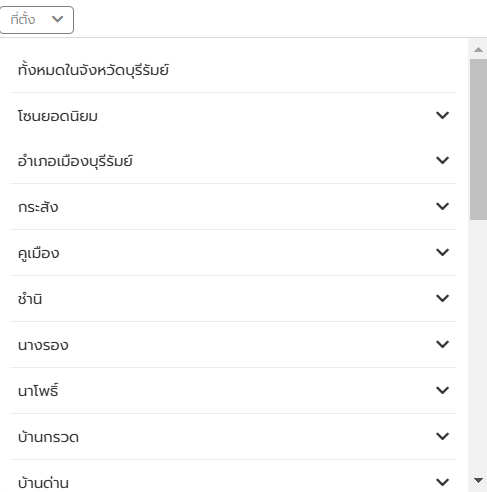Click the vertical scrollbar thumb

pyautogui.click(x=478, y=139)
